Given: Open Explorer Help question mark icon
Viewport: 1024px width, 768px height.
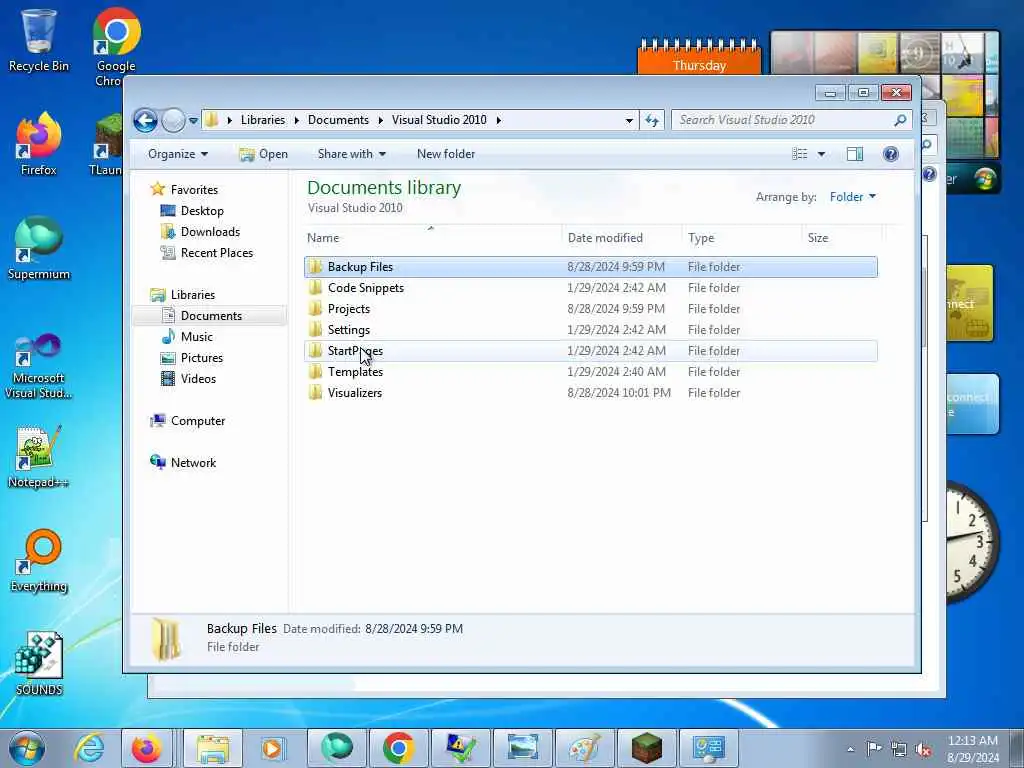Looking at the screenshot, I should point(890,154).
